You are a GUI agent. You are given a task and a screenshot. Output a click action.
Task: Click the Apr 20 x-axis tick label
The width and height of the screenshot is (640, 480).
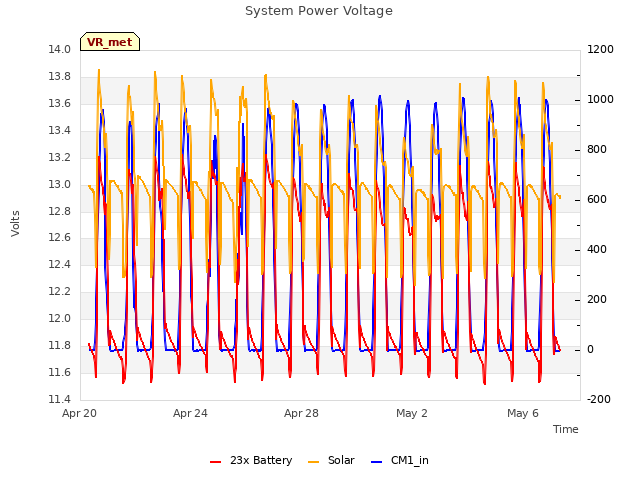tap(79, 413)
